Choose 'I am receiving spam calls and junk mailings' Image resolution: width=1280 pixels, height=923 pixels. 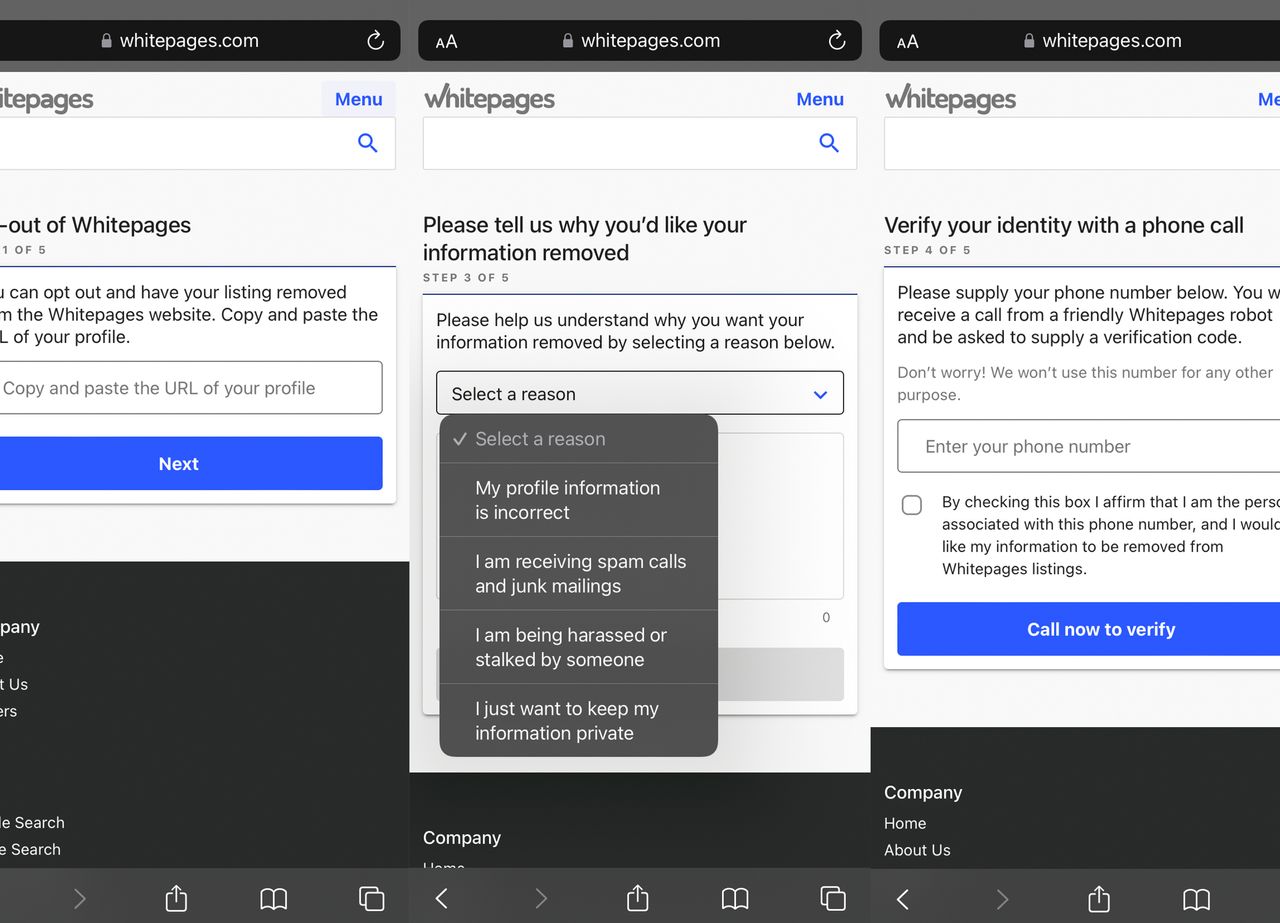579,574
